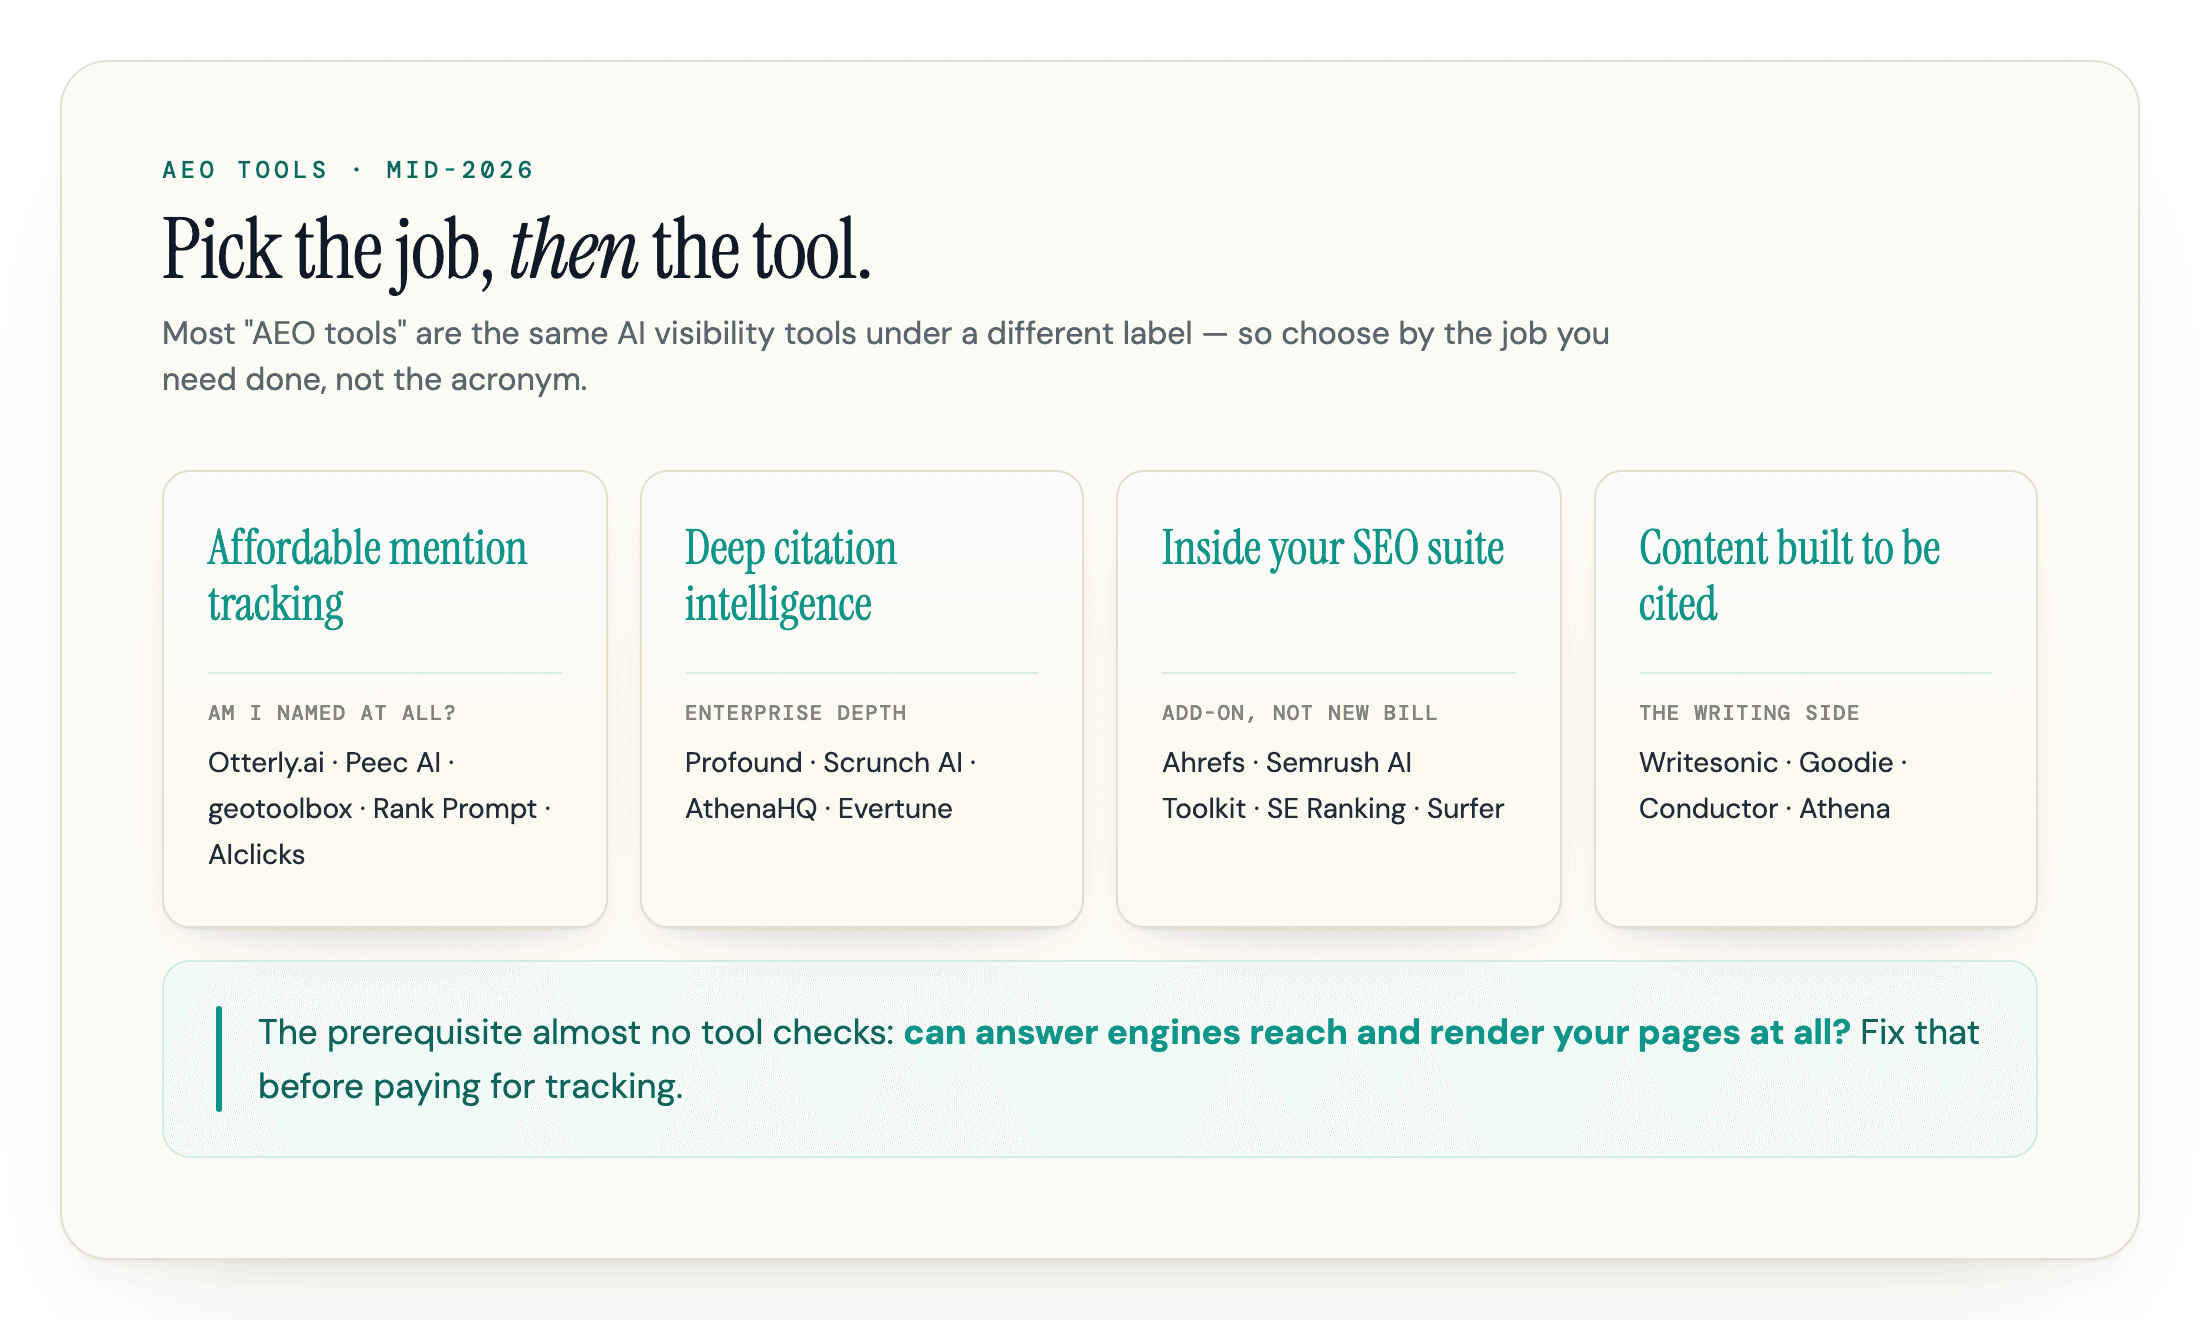
Task: Pick 'Athena' in the content card
Action: [1844, 809]
